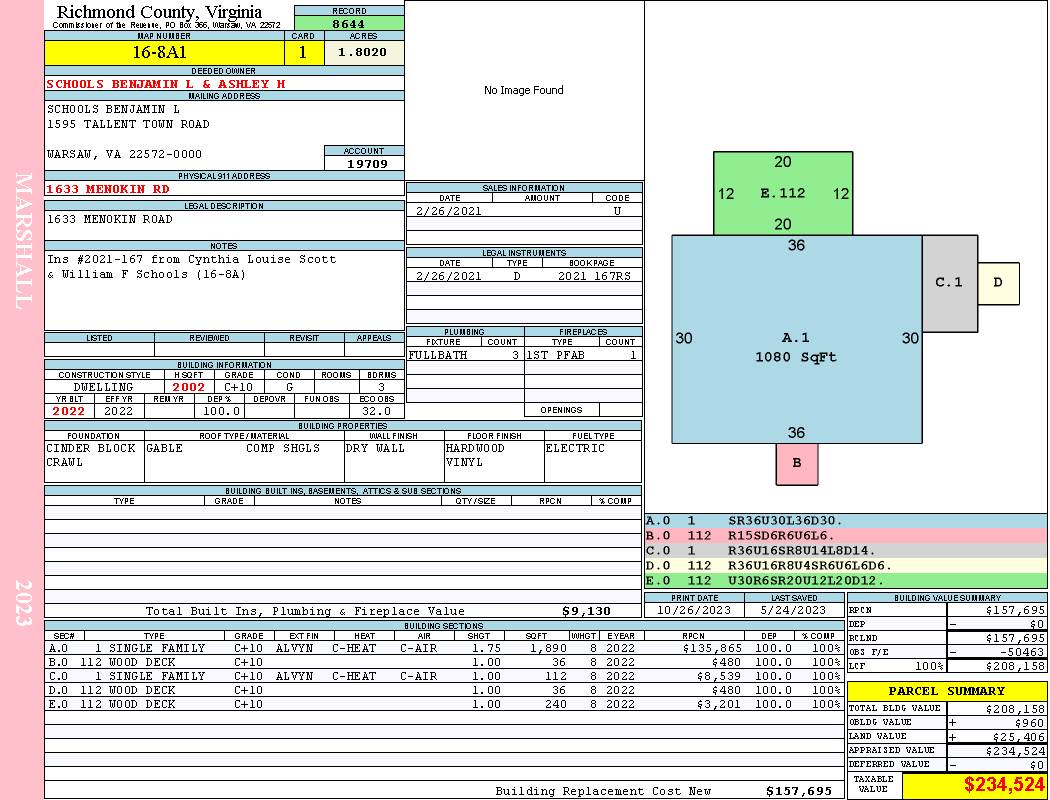Click sketch legend row A.0 SR36U30L36D30
1050x800 pixels.
[846, 520]
